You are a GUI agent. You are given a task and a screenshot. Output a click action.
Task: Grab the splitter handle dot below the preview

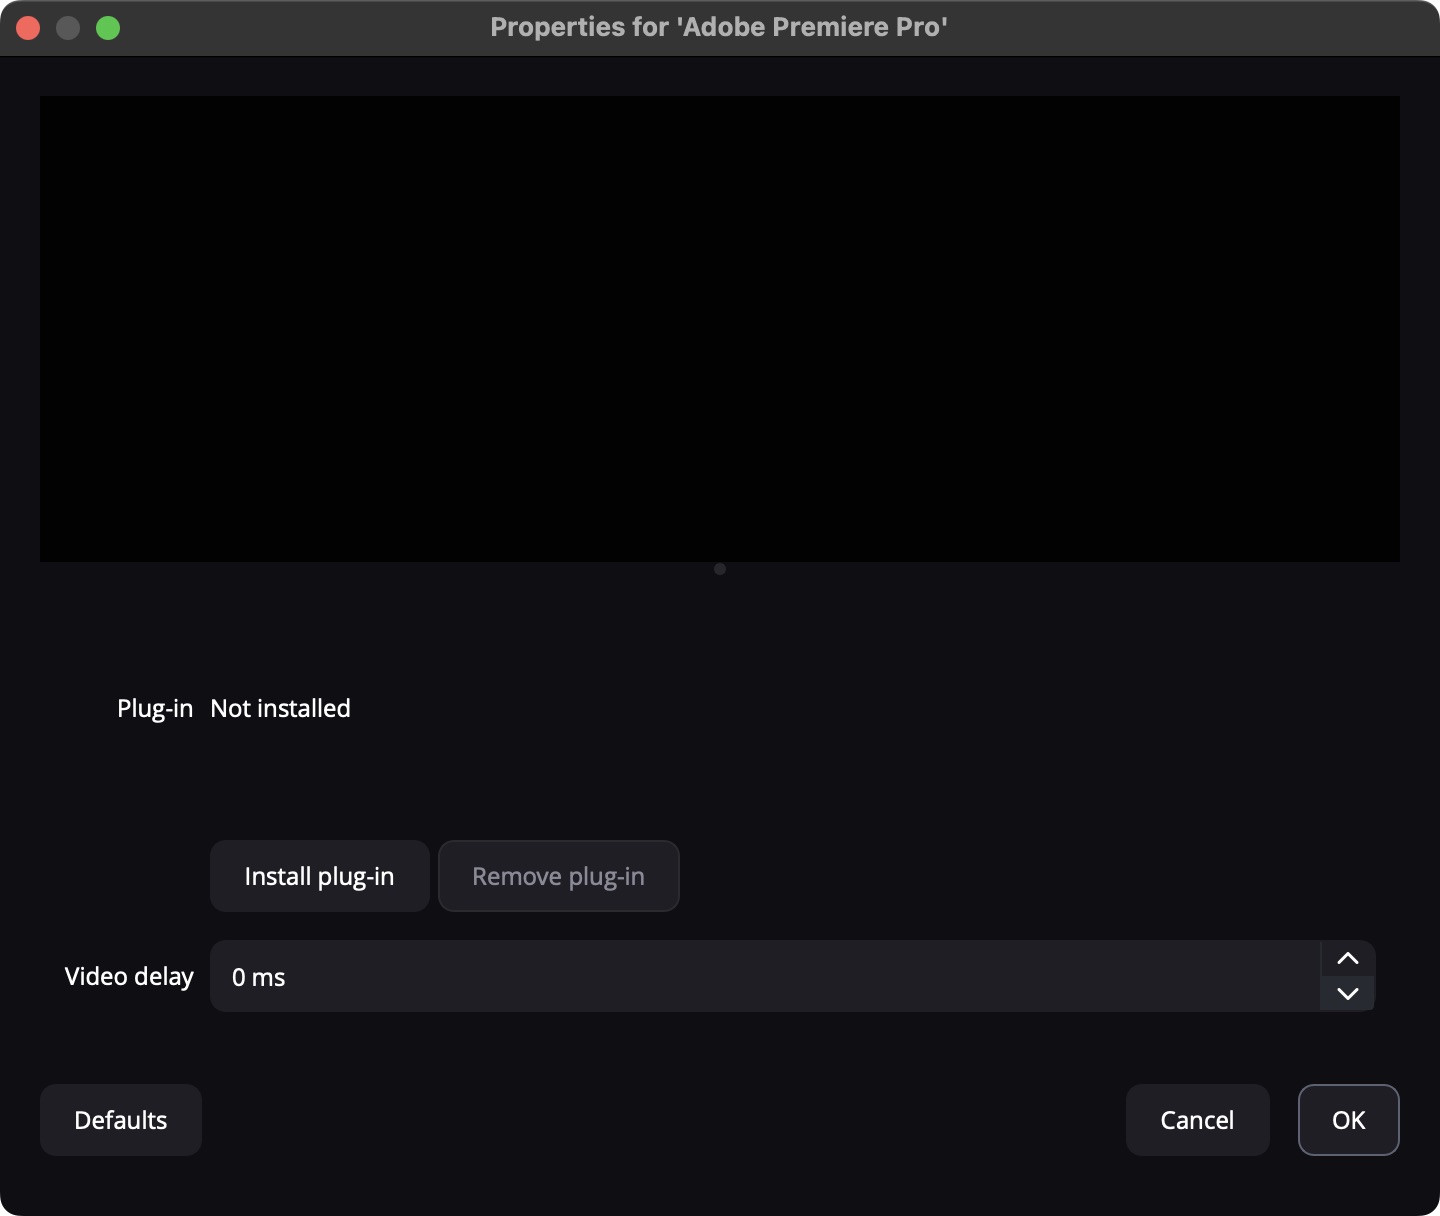tap(720, 569)
